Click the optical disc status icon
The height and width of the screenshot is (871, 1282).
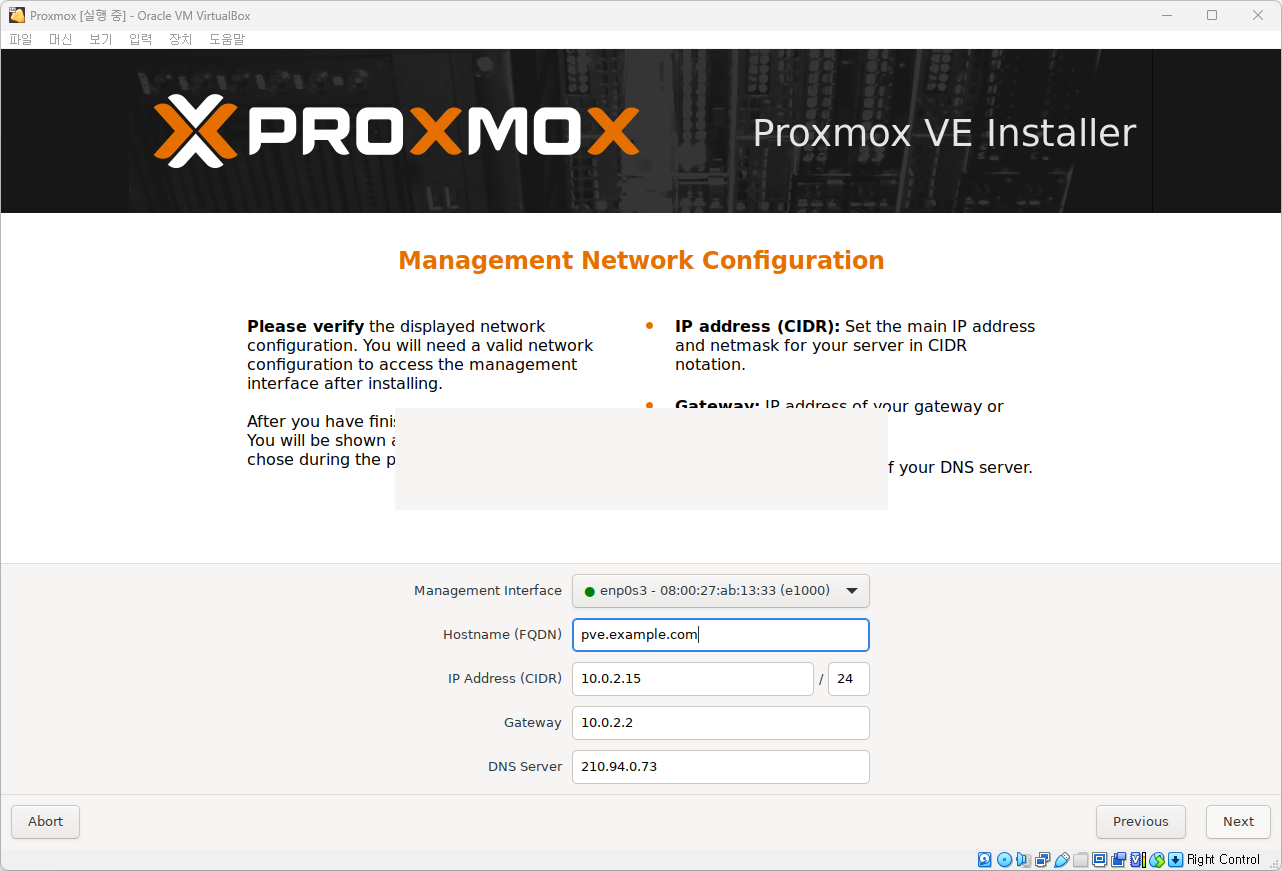pyautogui.click(x=1004, y=860)
